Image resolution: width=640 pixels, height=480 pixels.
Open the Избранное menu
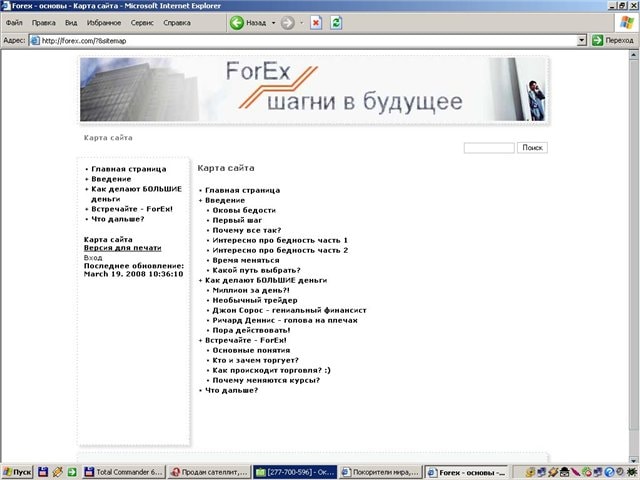(x=103, y=22)
